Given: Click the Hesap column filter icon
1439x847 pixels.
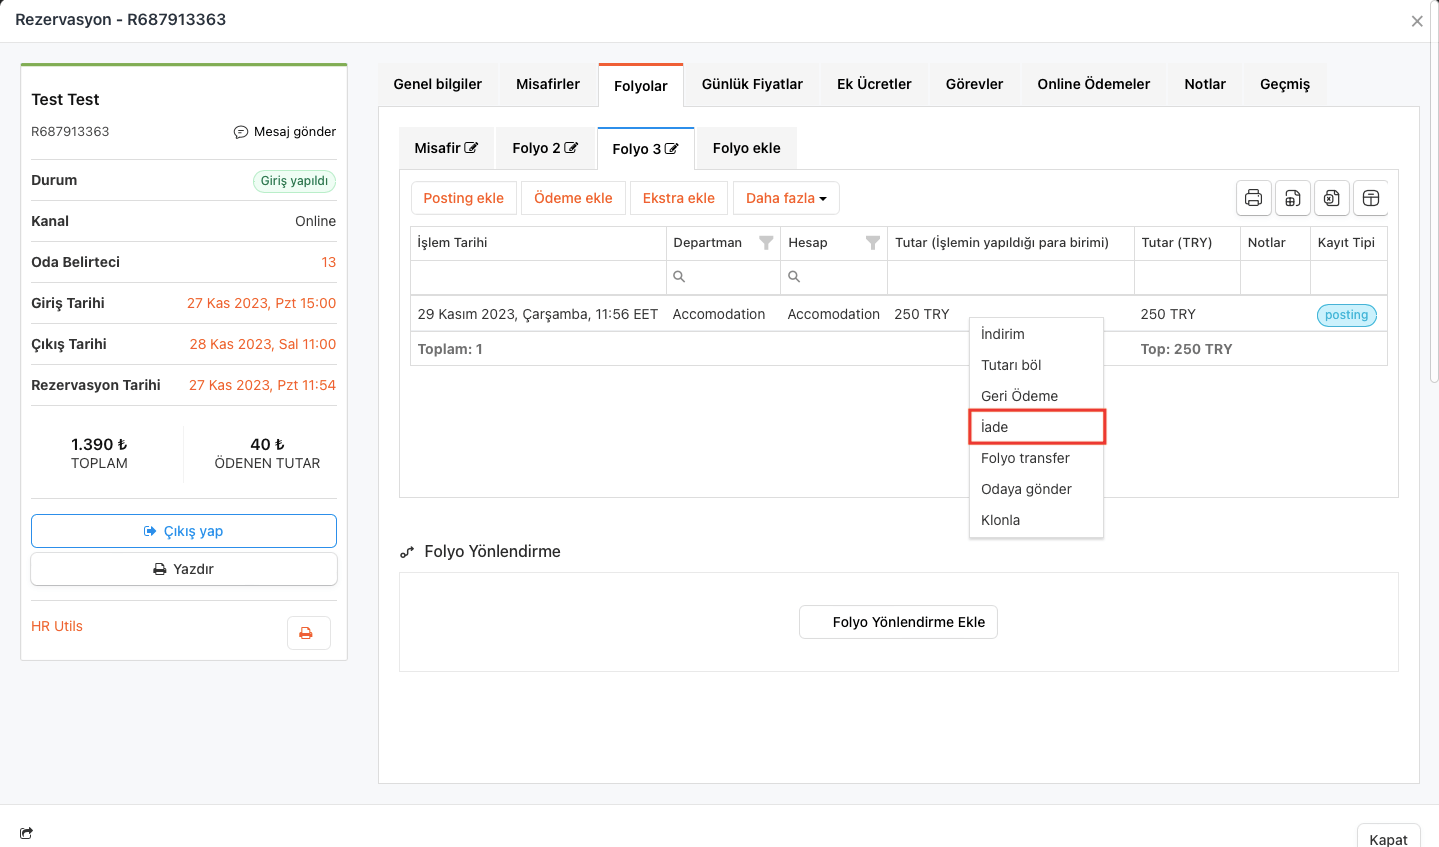Looking at the screenshot, I should click(x=872, y=243).
